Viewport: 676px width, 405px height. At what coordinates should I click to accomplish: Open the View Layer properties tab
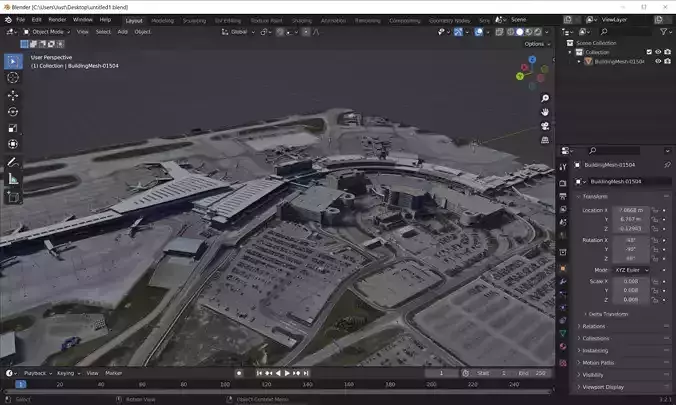click(563, 209)
